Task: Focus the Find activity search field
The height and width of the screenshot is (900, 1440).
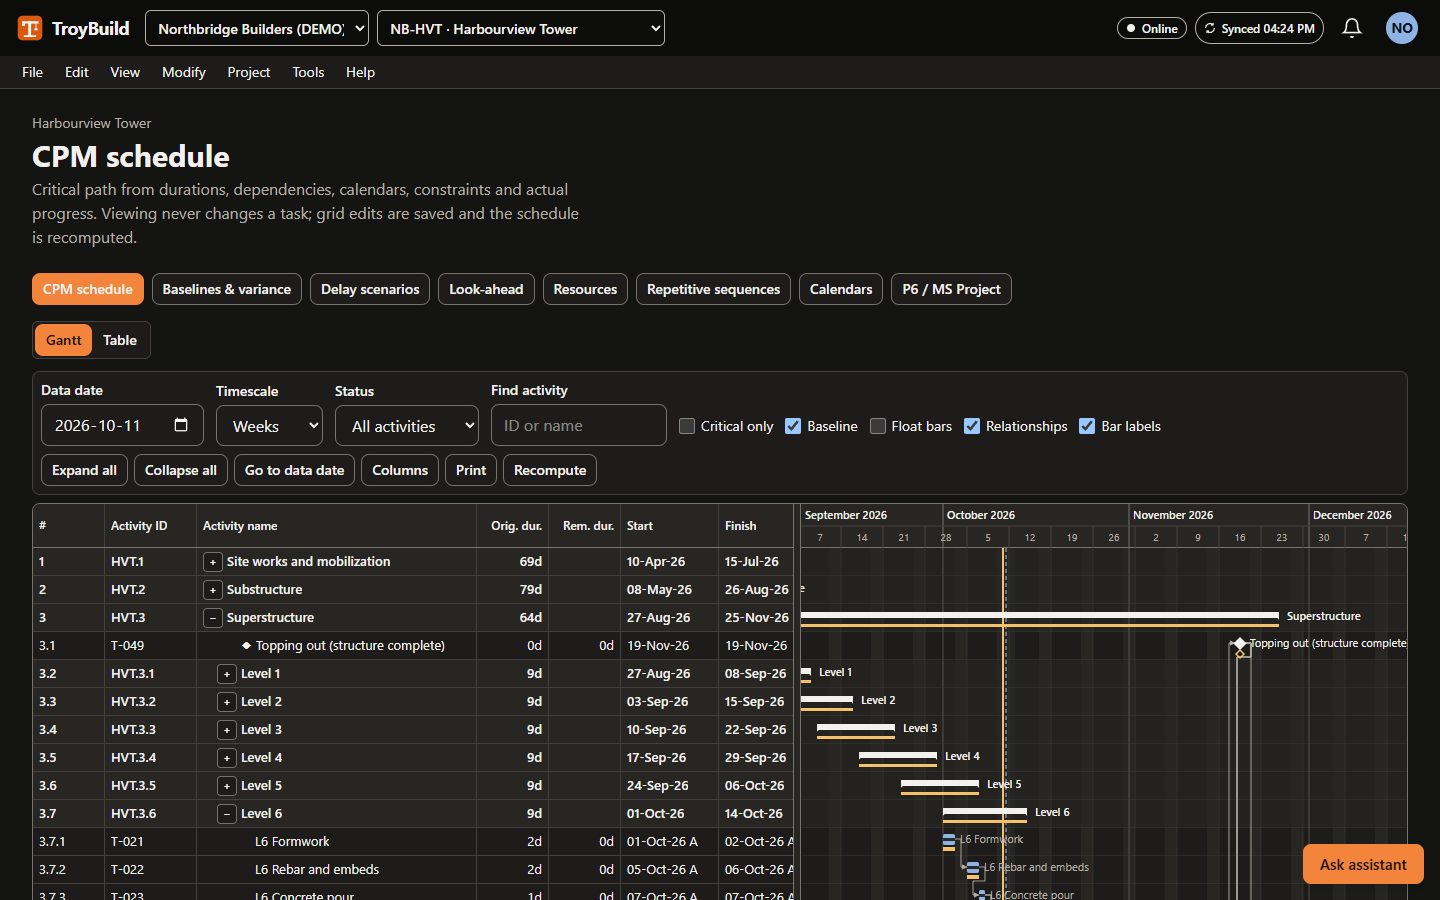Action: tap(579, 425)
